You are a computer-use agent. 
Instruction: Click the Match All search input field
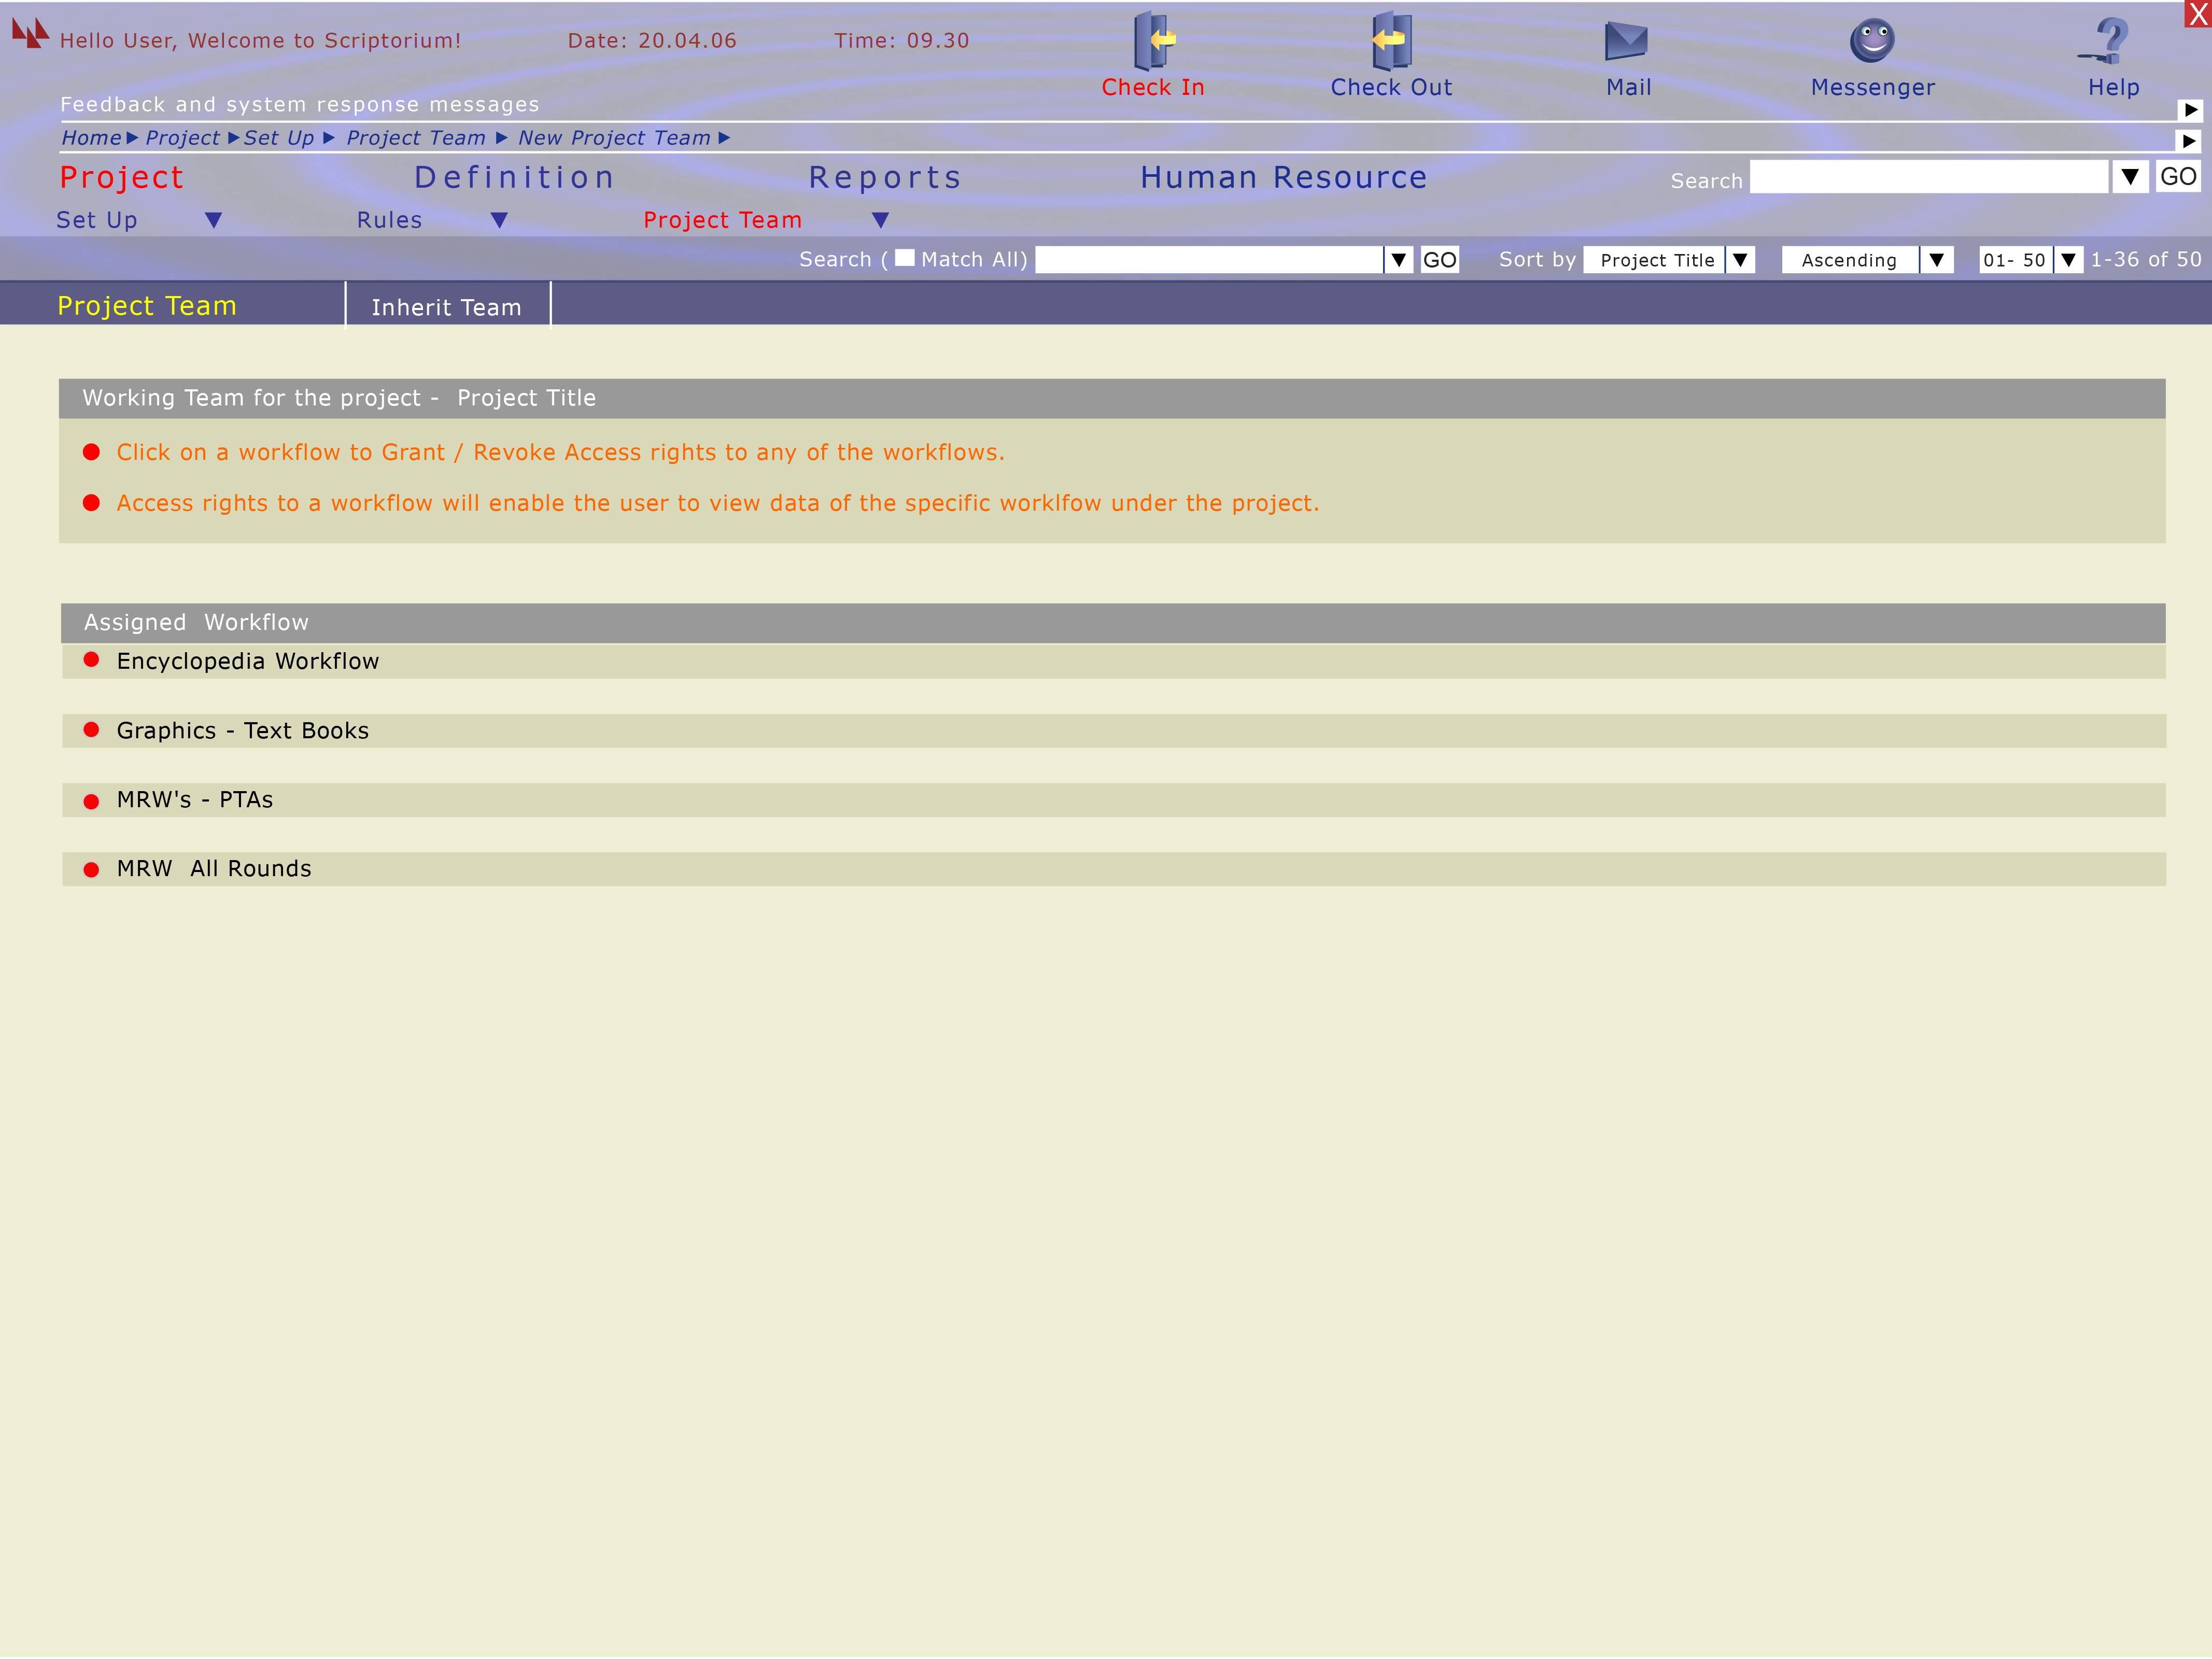click(1208, 260)
